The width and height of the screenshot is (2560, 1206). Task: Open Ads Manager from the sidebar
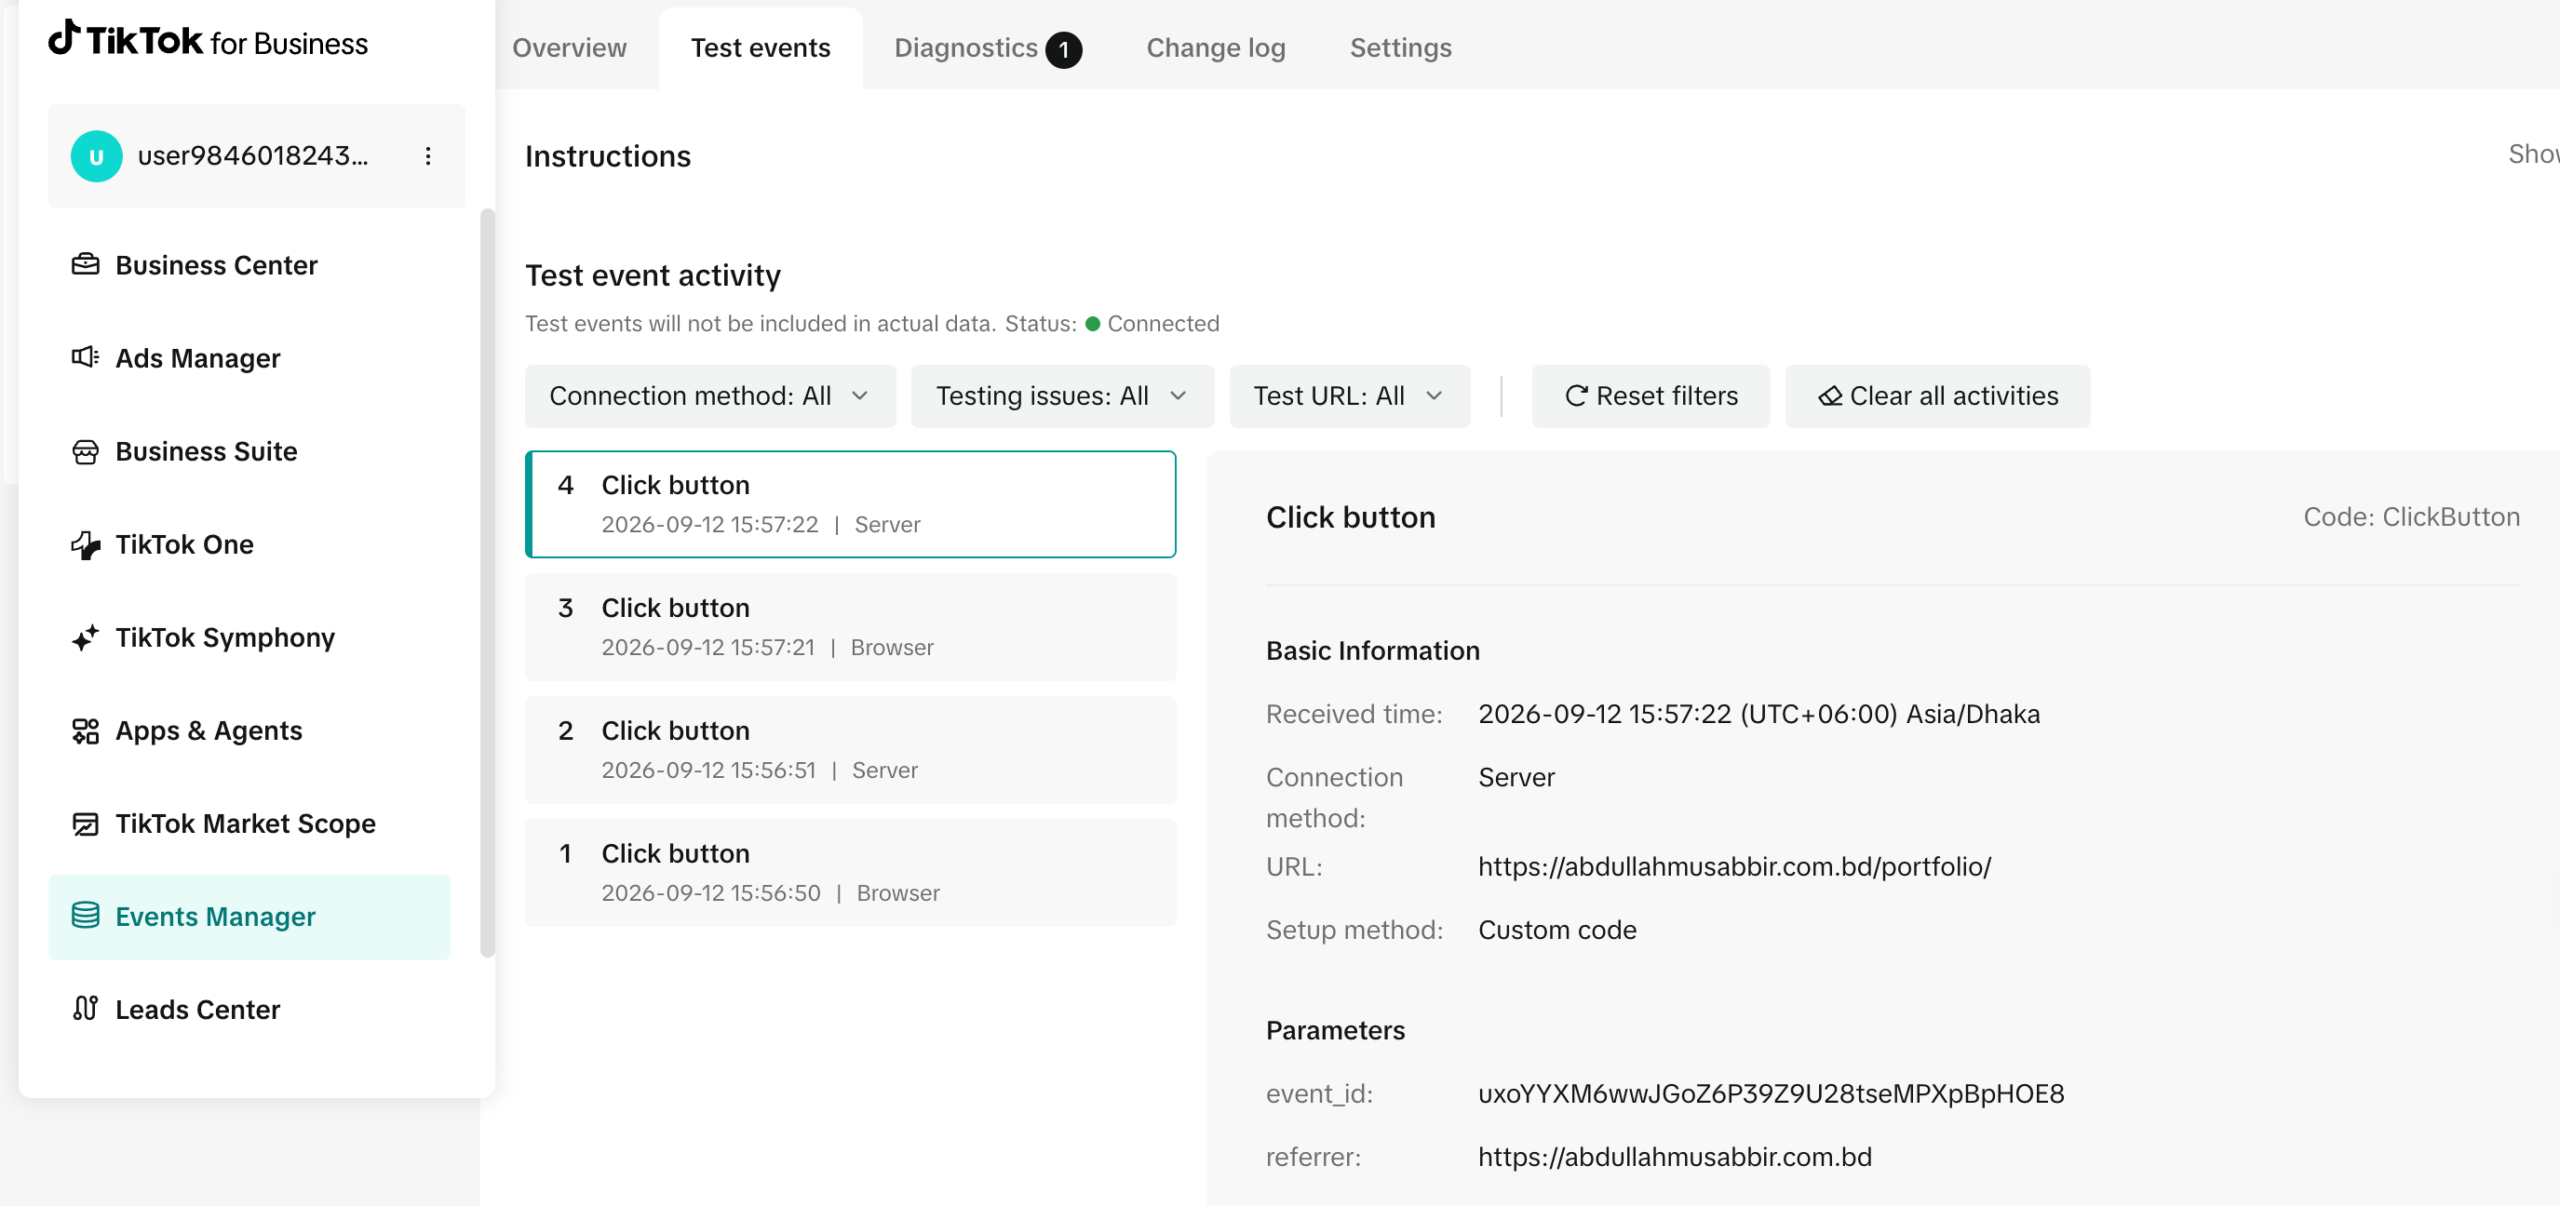coord(249,358)
